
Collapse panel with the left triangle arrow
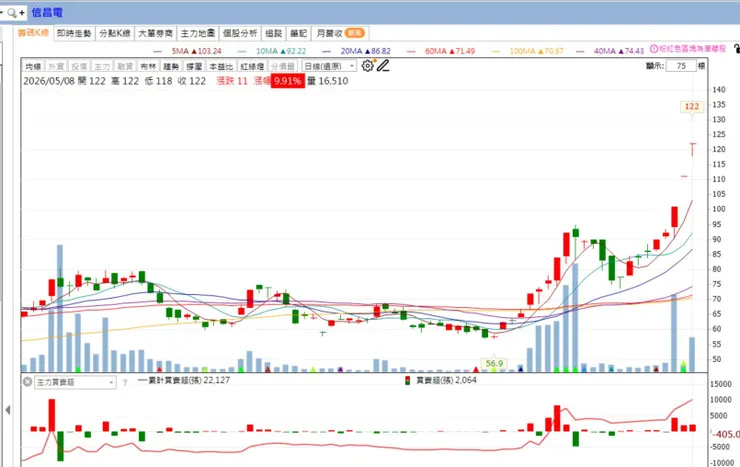pos(8,410)
